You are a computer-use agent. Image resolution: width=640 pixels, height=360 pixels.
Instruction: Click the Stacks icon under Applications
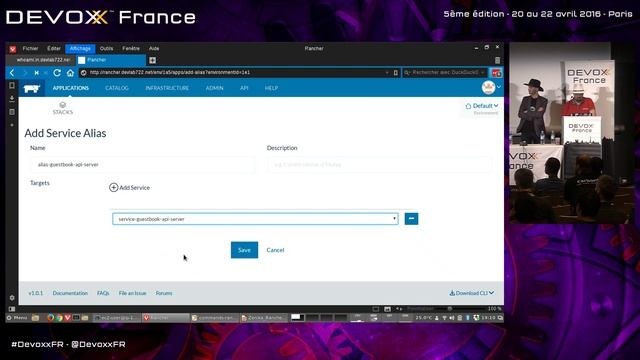(x=62, y=105)
